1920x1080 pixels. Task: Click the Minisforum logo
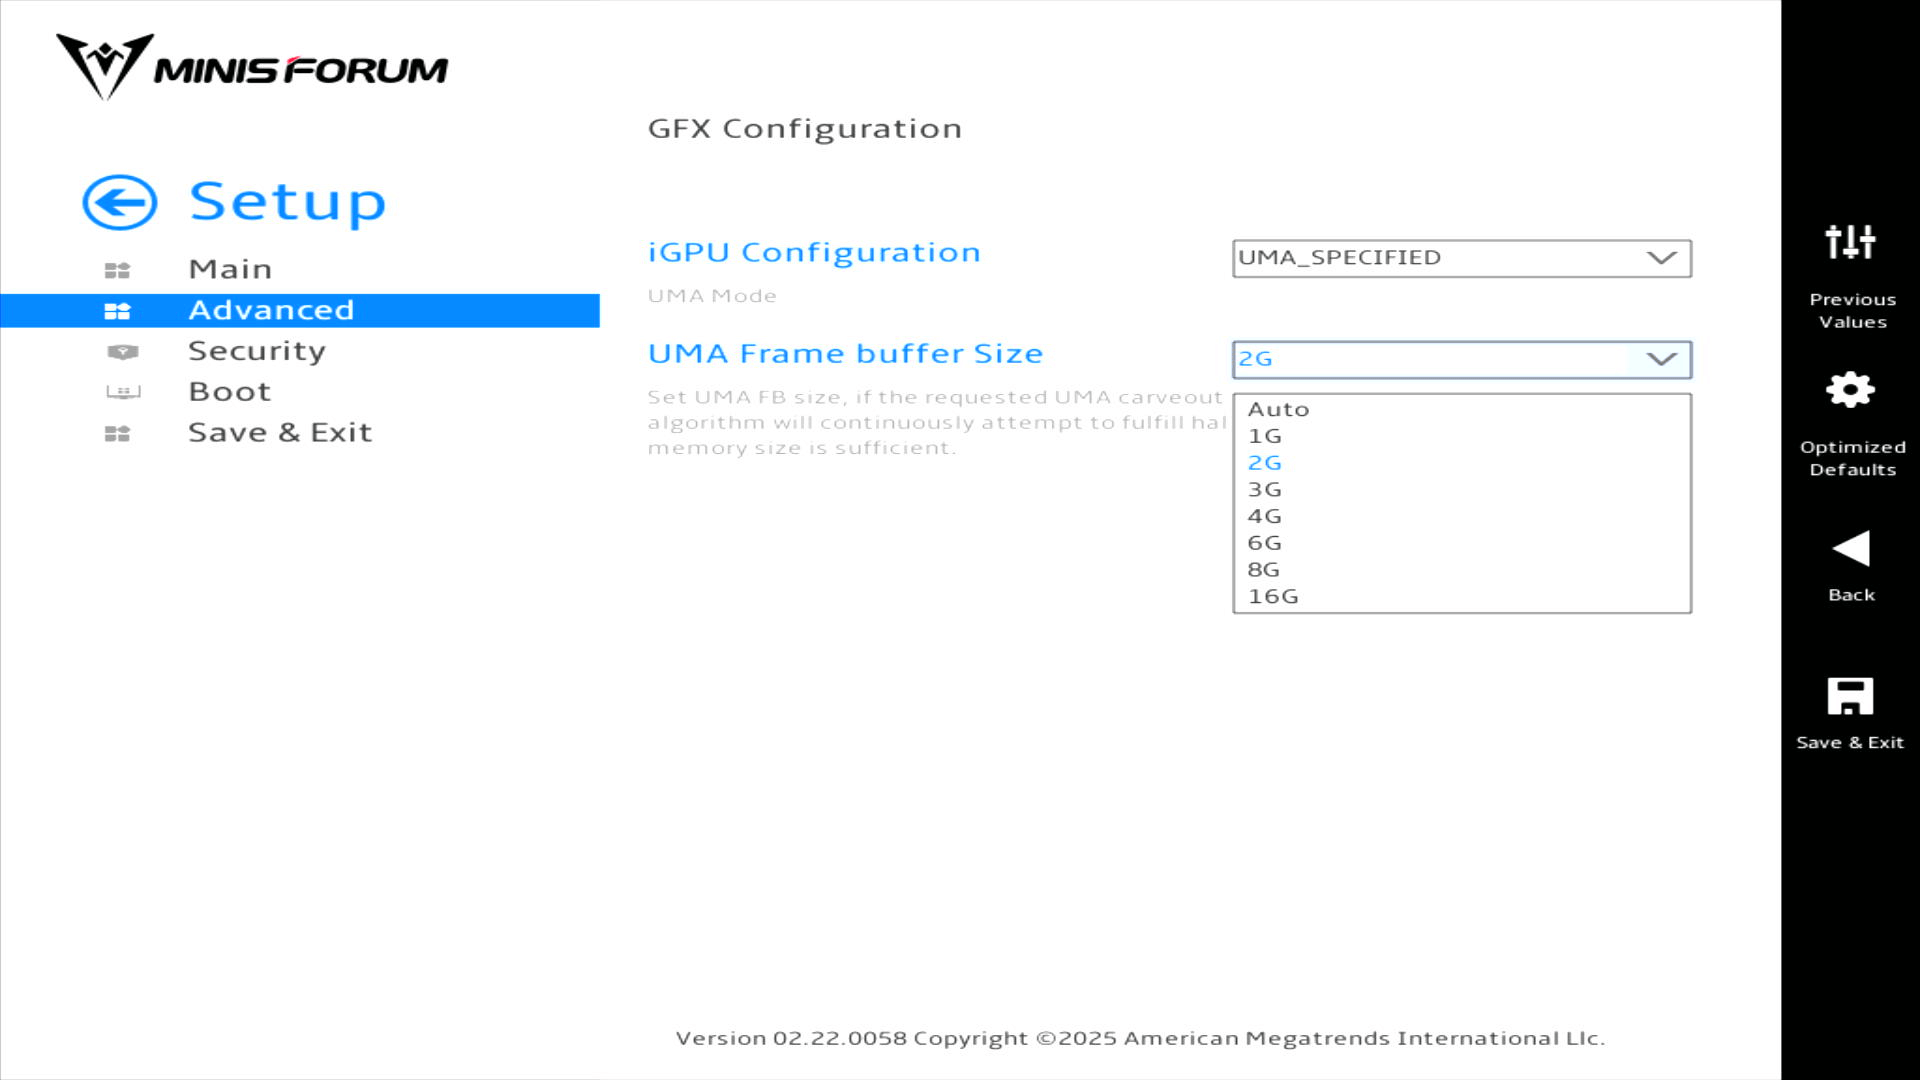pos(252,67)
